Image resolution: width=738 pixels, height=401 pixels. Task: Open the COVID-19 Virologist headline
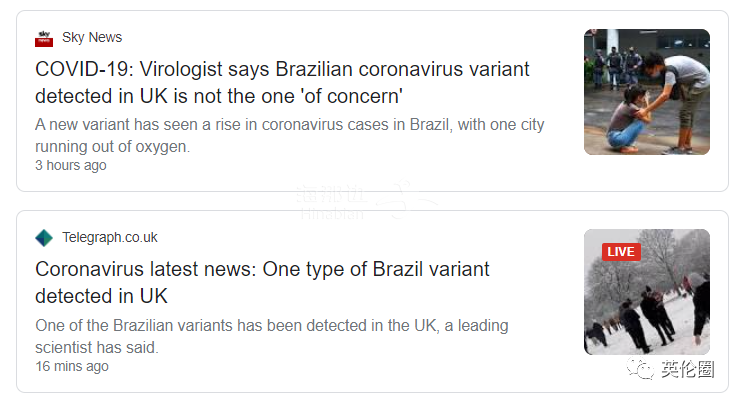pyautogui.click(x=282, y=82)
